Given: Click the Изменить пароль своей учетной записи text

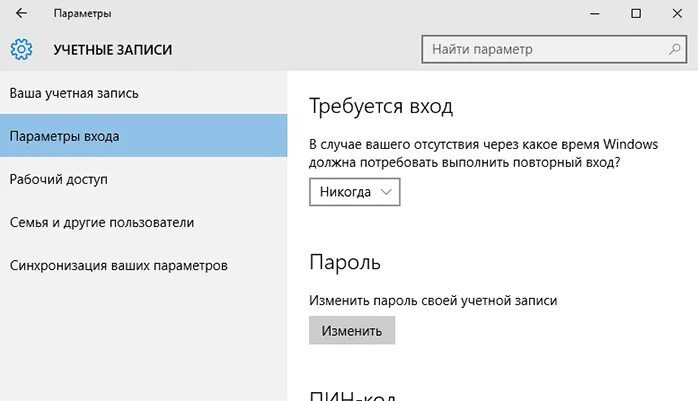Looking at the screenshot, I should 433,300.
